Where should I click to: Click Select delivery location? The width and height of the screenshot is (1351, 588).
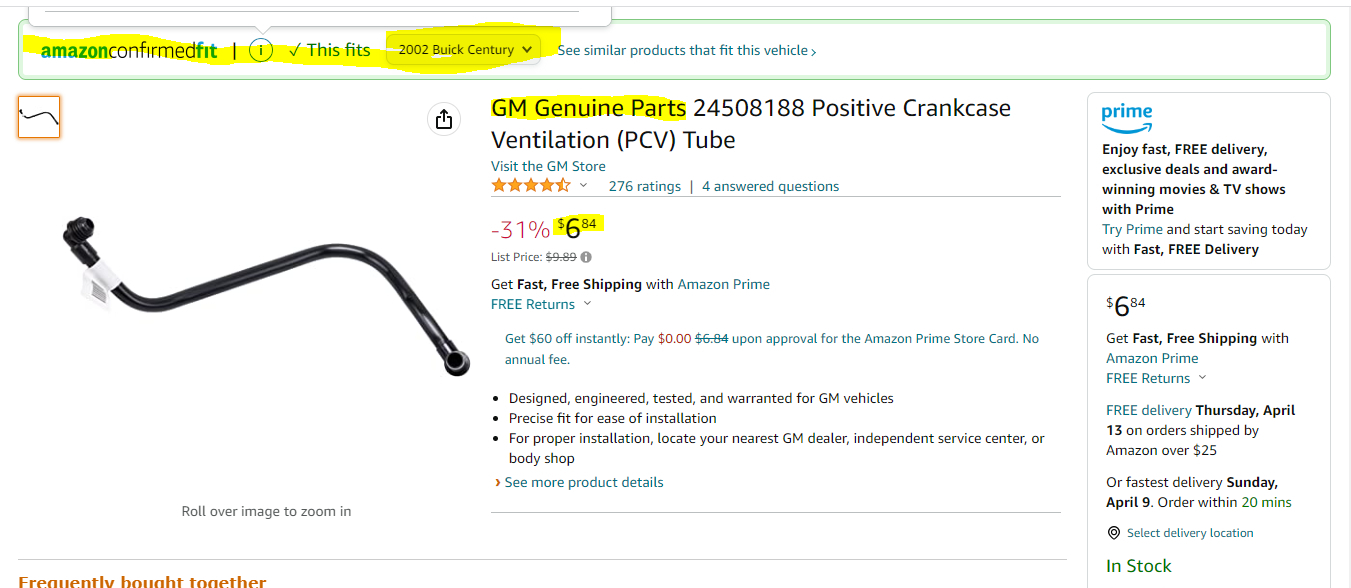coord(1189,533)
